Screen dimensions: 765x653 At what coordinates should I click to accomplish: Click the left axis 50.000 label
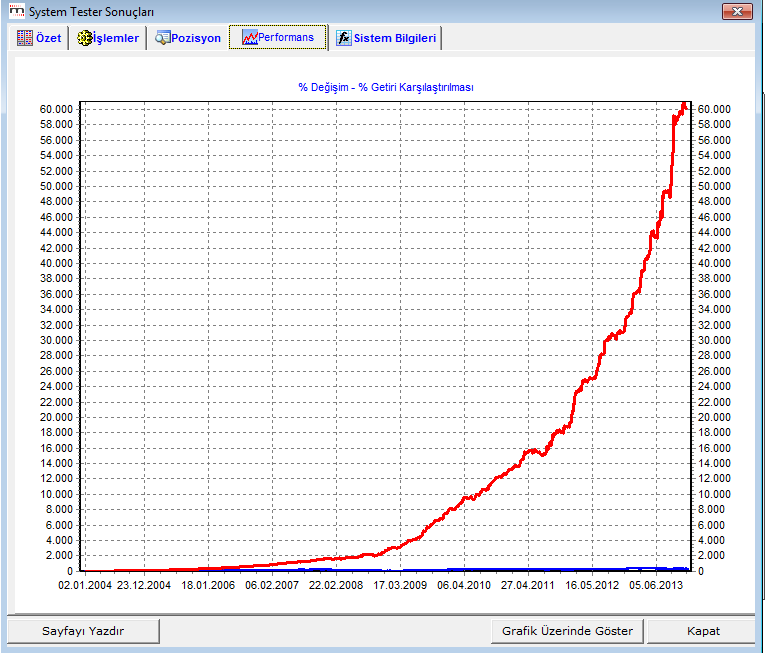[56, 186]
